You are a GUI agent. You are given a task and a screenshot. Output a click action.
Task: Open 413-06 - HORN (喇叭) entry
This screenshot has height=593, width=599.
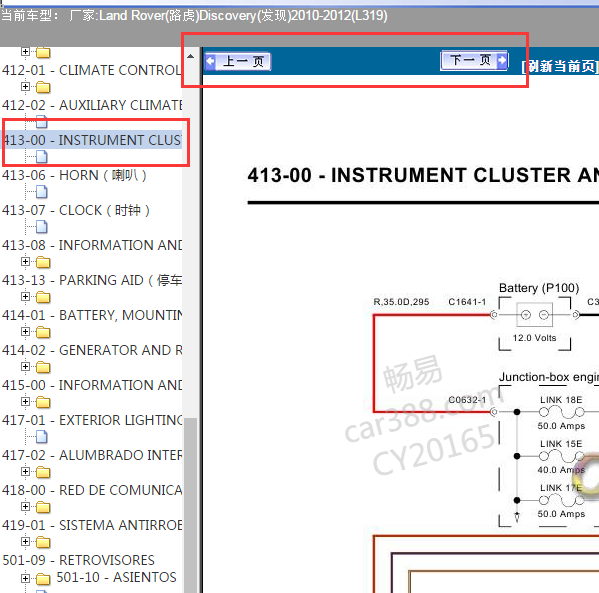point(74,175)
